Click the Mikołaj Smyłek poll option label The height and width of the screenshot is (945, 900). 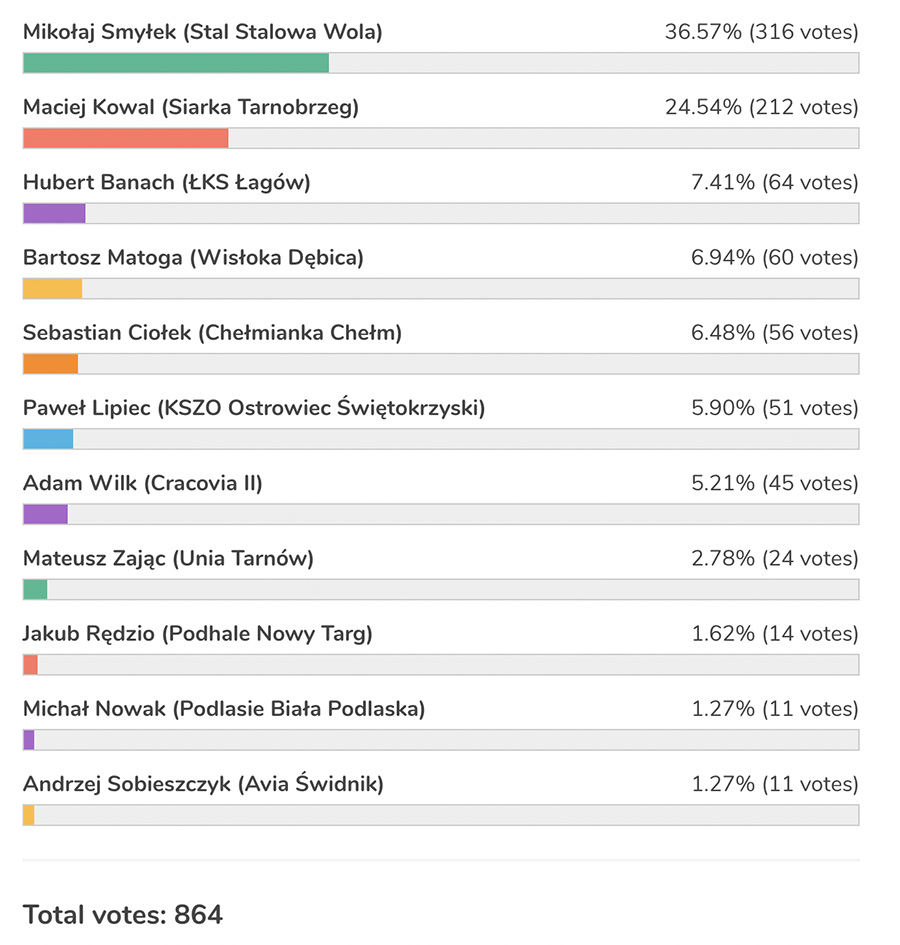[x=202, y=33]
